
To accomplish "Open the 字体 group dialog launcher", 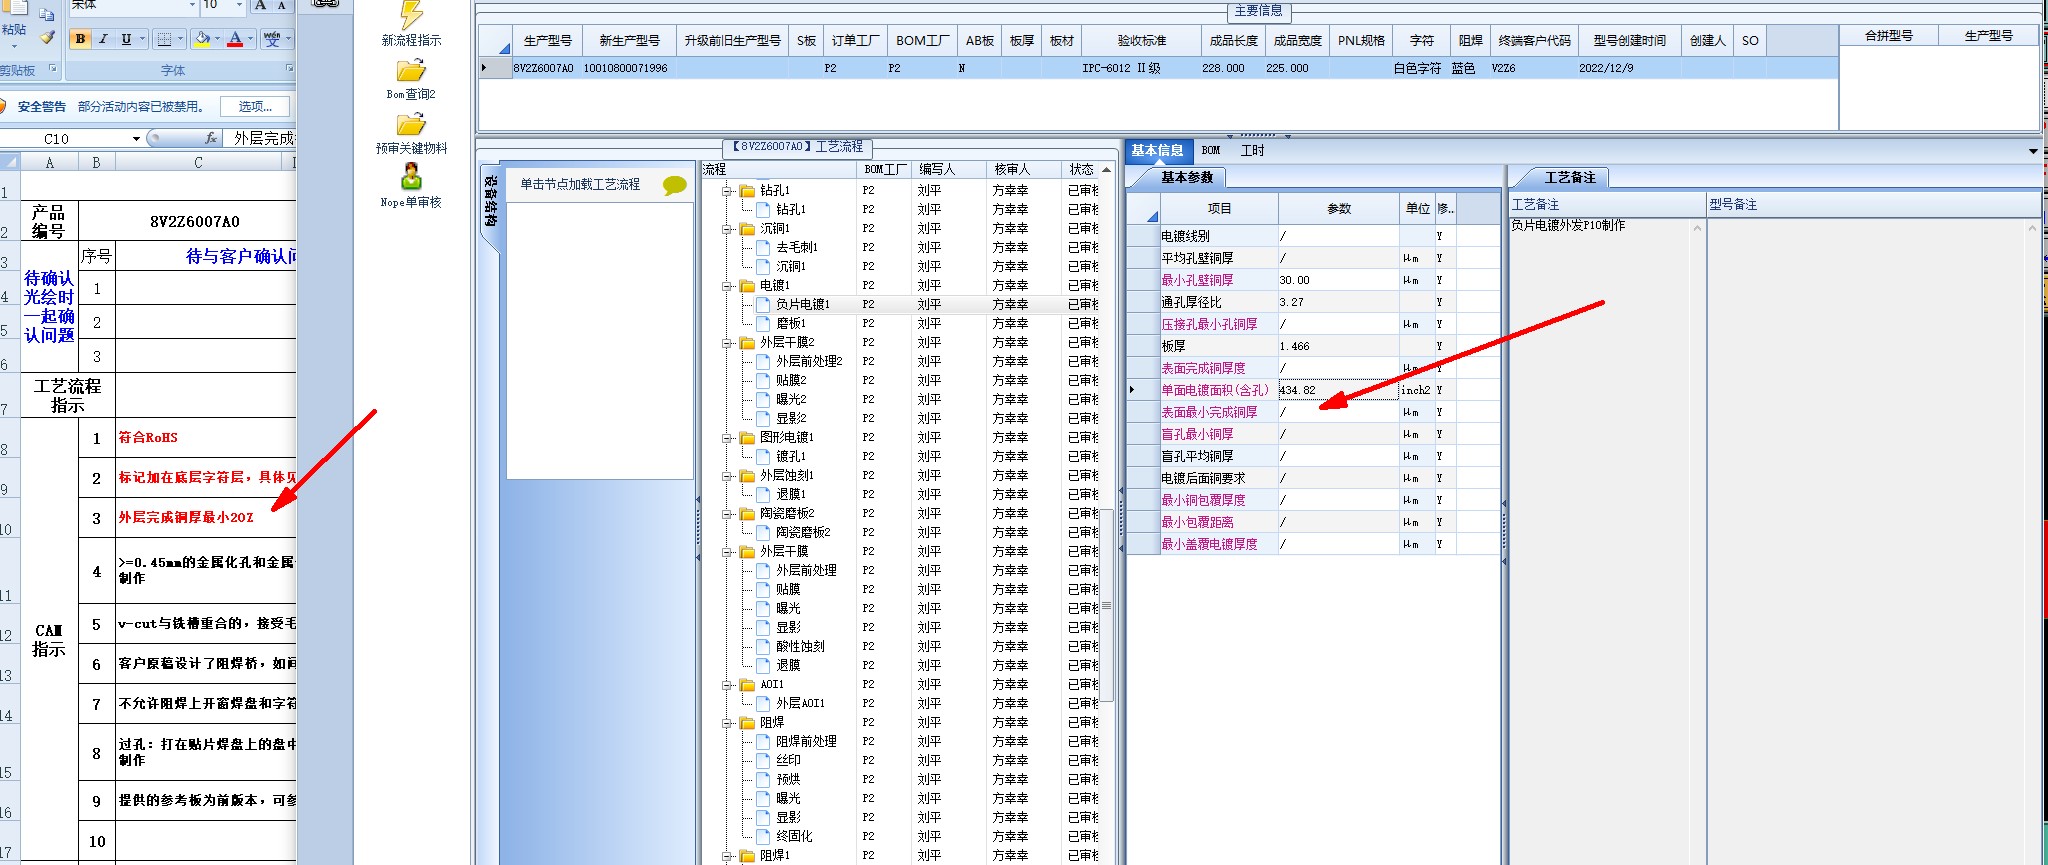I will (289, 69).
